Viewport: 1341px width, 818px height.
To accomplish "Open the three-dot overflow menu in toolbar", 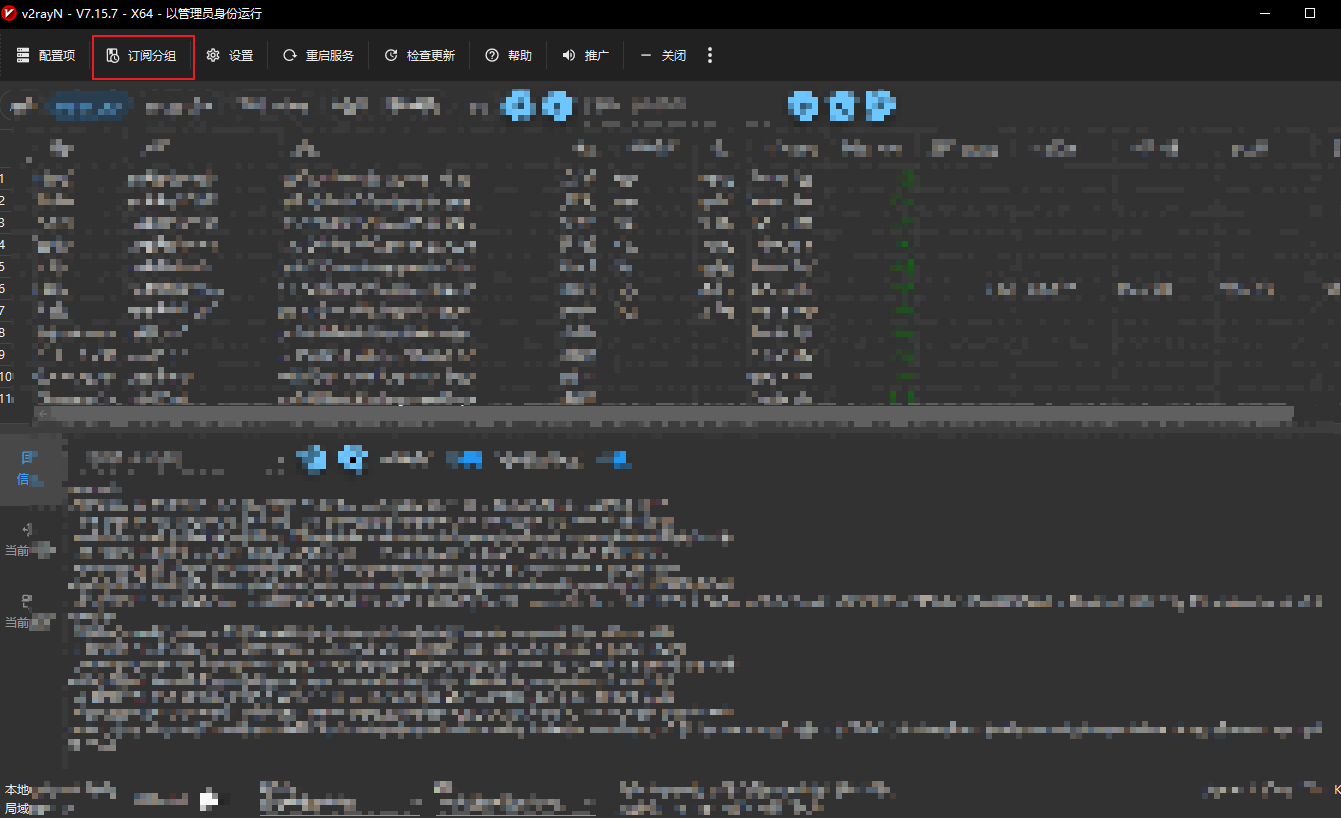I will click(710, 56).
